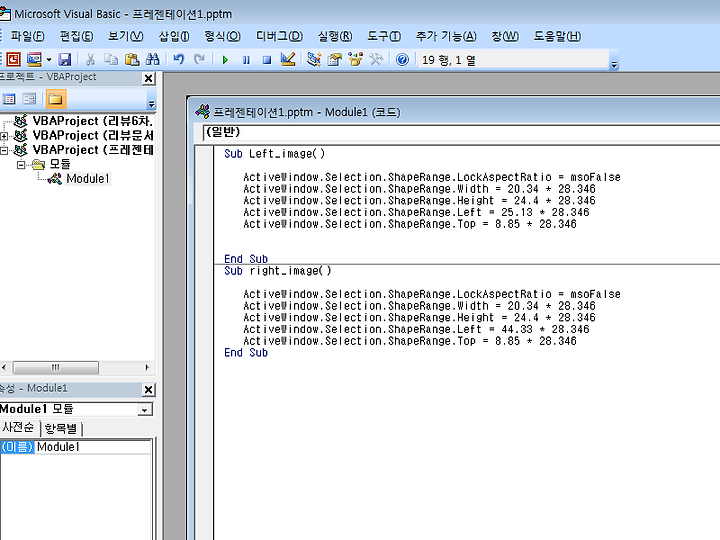
Task: Open the Module1 모듈 object dropdown
Action: (x=145, y=410)
